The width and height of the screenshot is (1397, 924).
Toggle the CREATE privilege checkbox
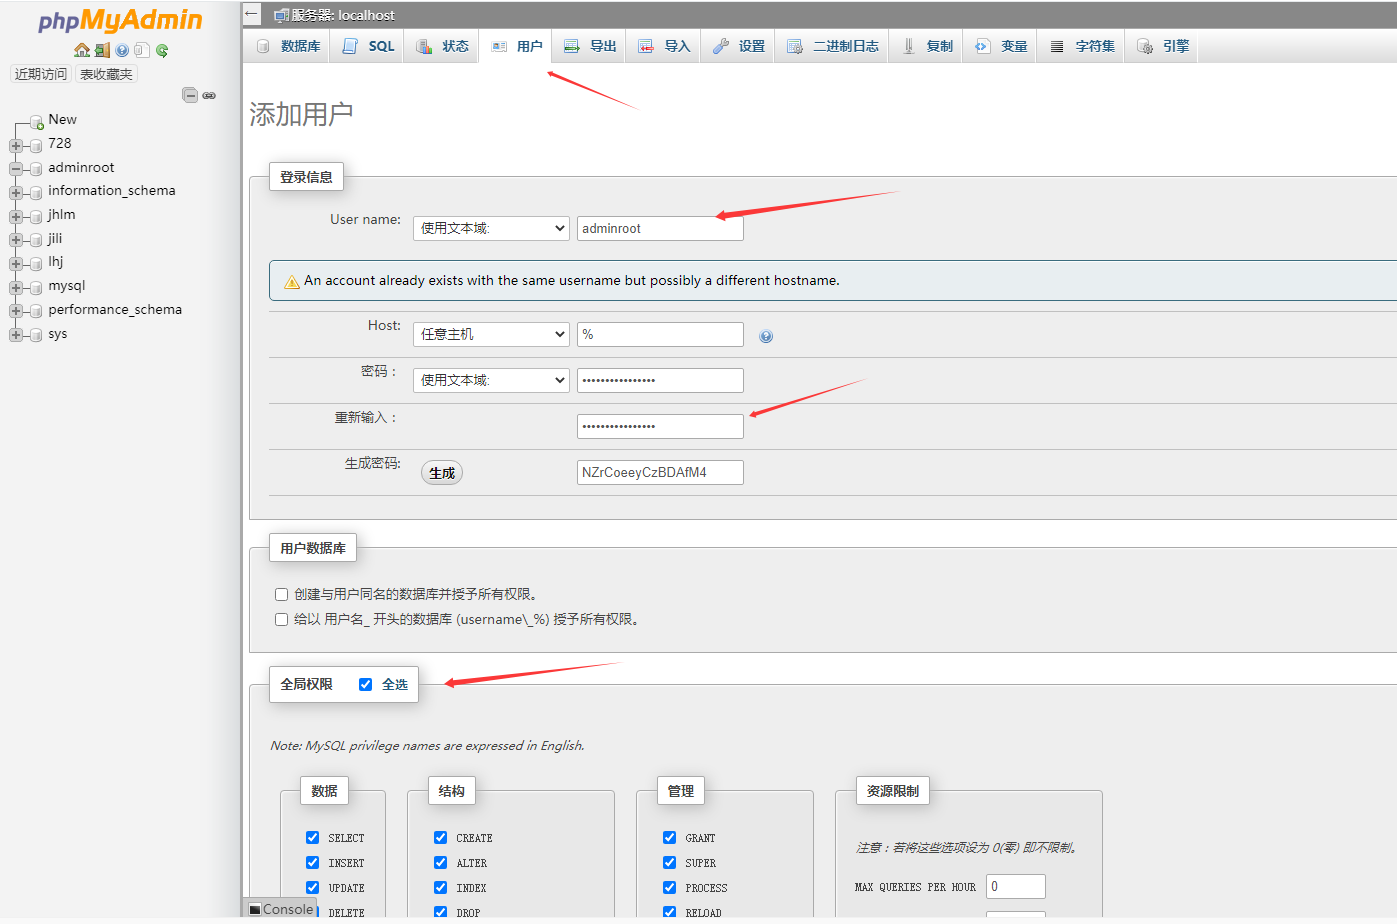440,838
